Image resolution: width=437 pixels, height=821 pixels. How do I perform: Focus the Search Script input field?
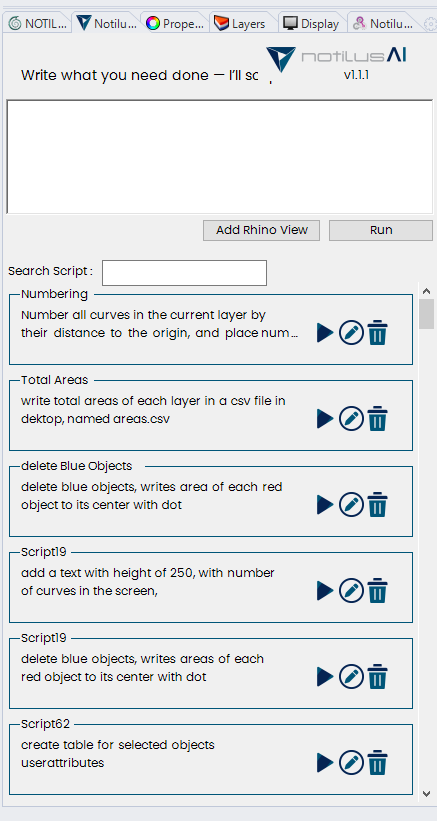click(x=184, y=273)
